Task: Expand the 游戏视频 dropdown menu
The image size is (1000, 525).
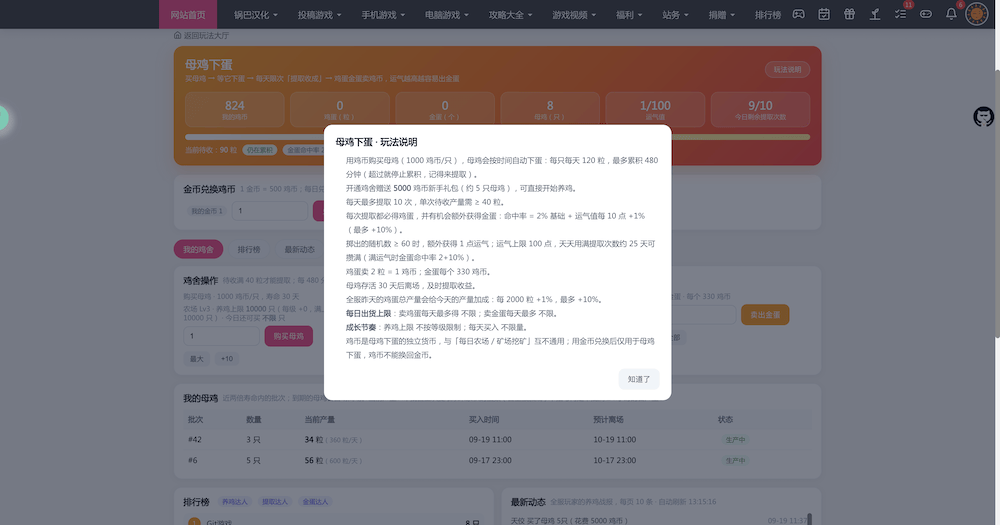Action: click(575, 15)
